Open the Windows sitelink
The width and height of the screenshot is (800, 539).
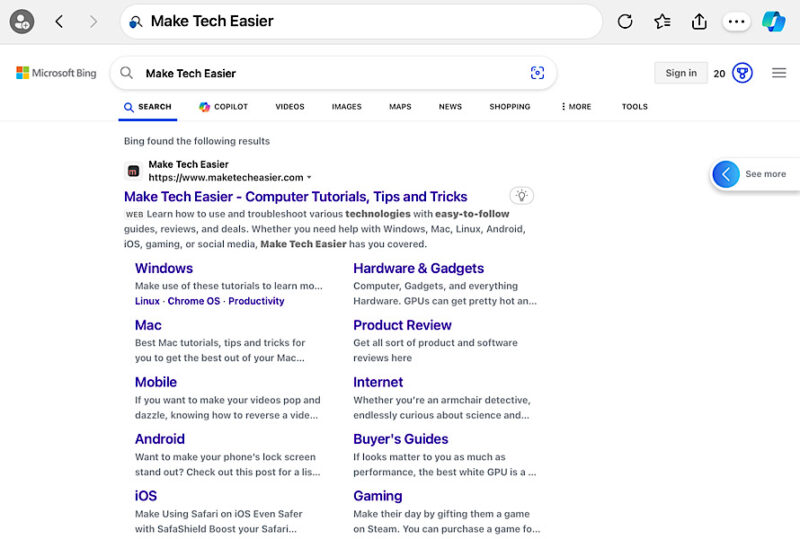coord(164,268)
